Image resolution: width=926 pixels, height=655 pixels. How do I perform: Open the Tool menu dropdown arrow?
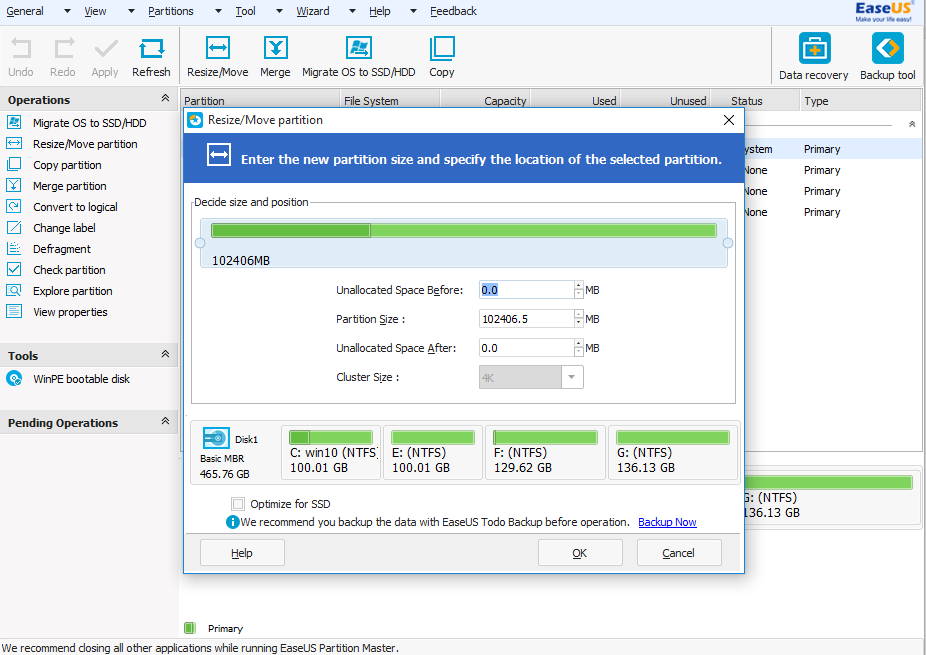(x=279, y=11)
